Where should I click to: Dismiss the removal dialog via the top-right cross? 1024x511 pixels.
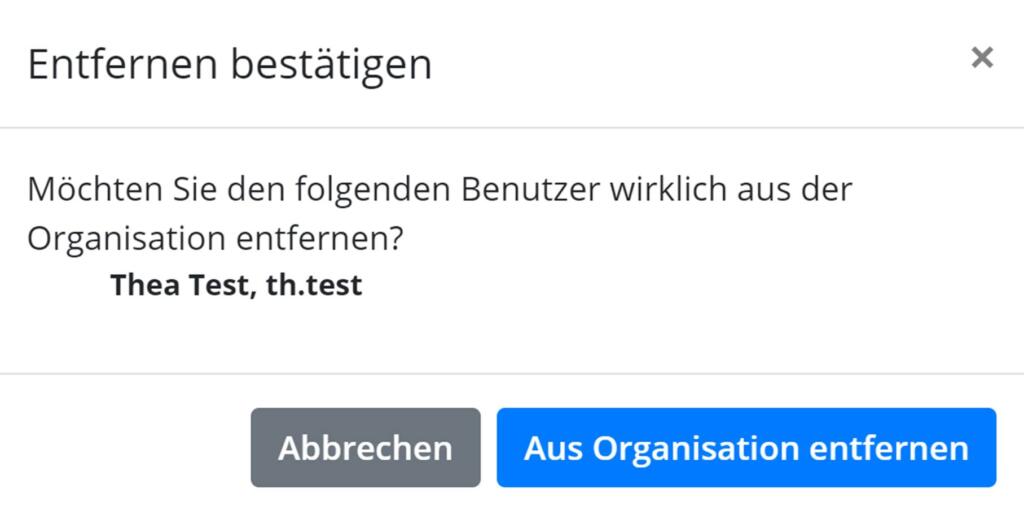pos(982,58)
